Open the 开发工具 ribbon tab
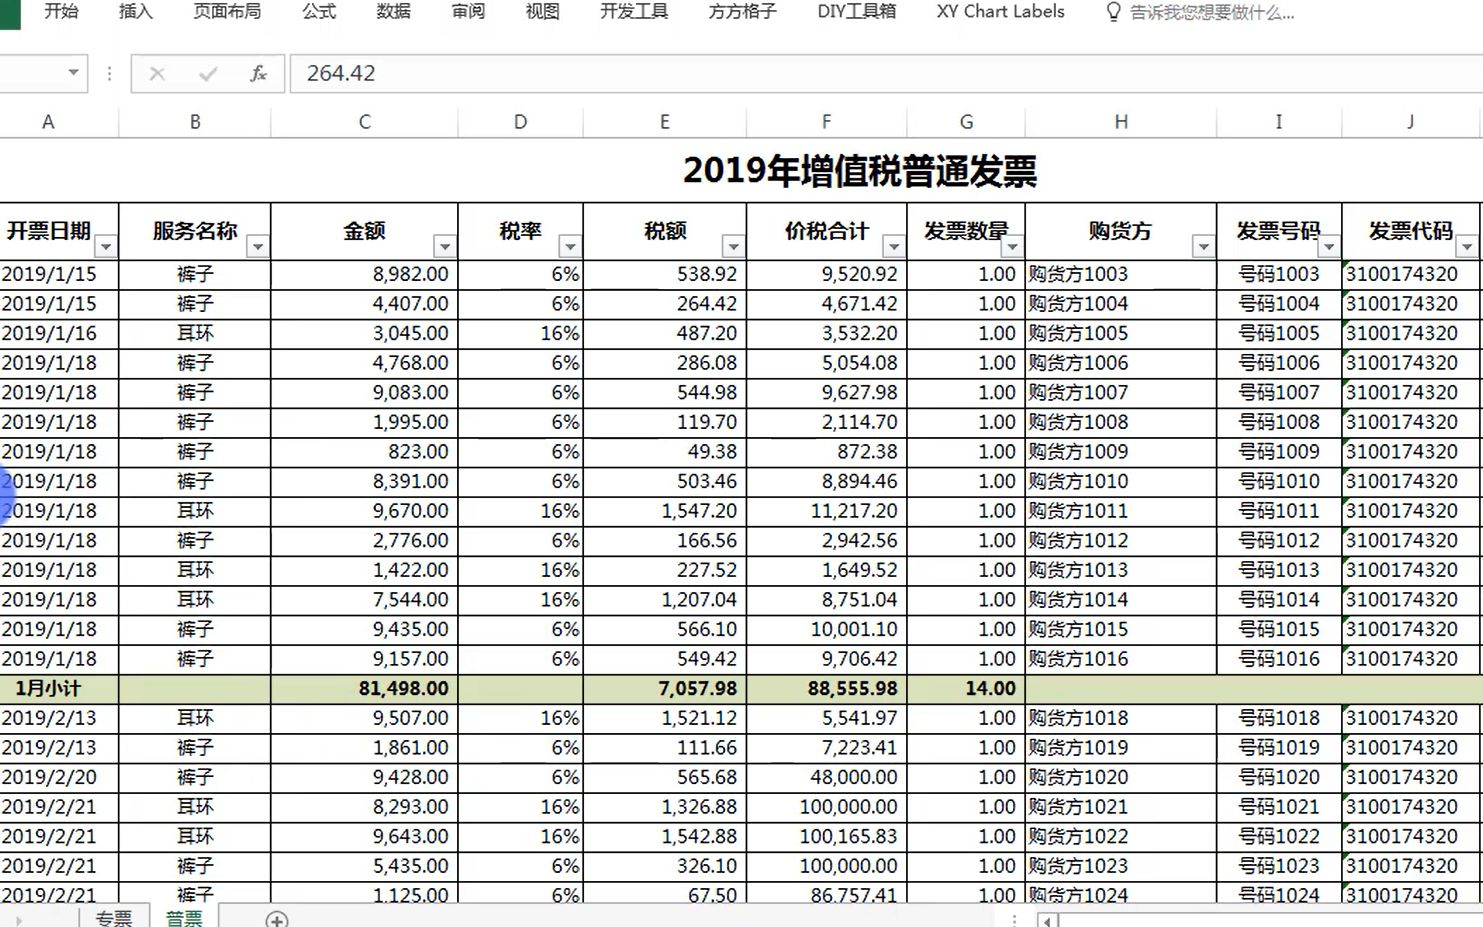Image resolution: width=1483 pixels, height=927 pixels. click(x=634, y=12)
